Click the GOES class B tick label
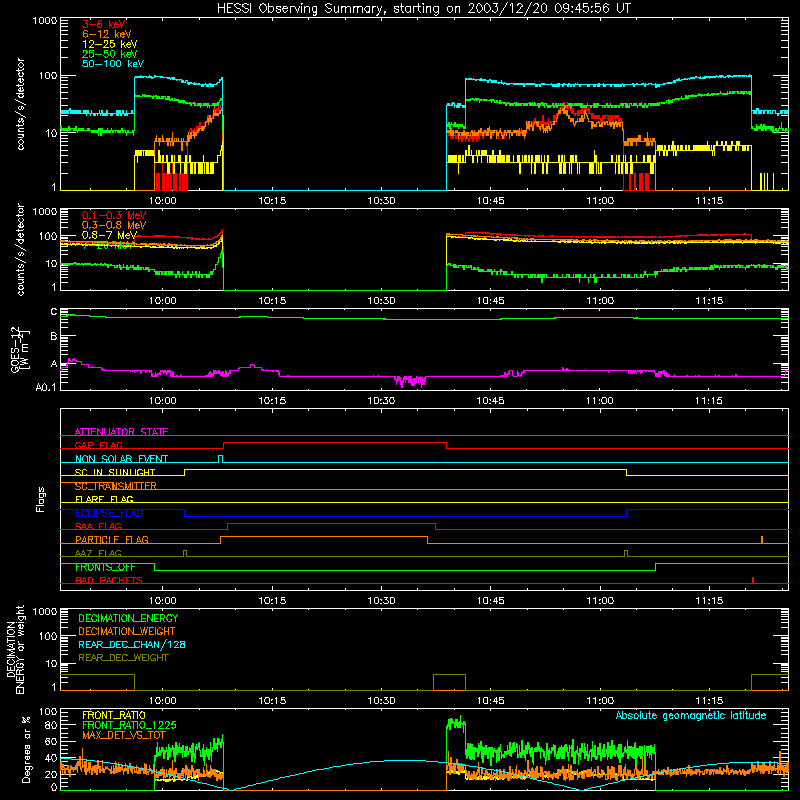Image resolution: width=800 pixels, height=800 pixels. click(x=54, y=337)
